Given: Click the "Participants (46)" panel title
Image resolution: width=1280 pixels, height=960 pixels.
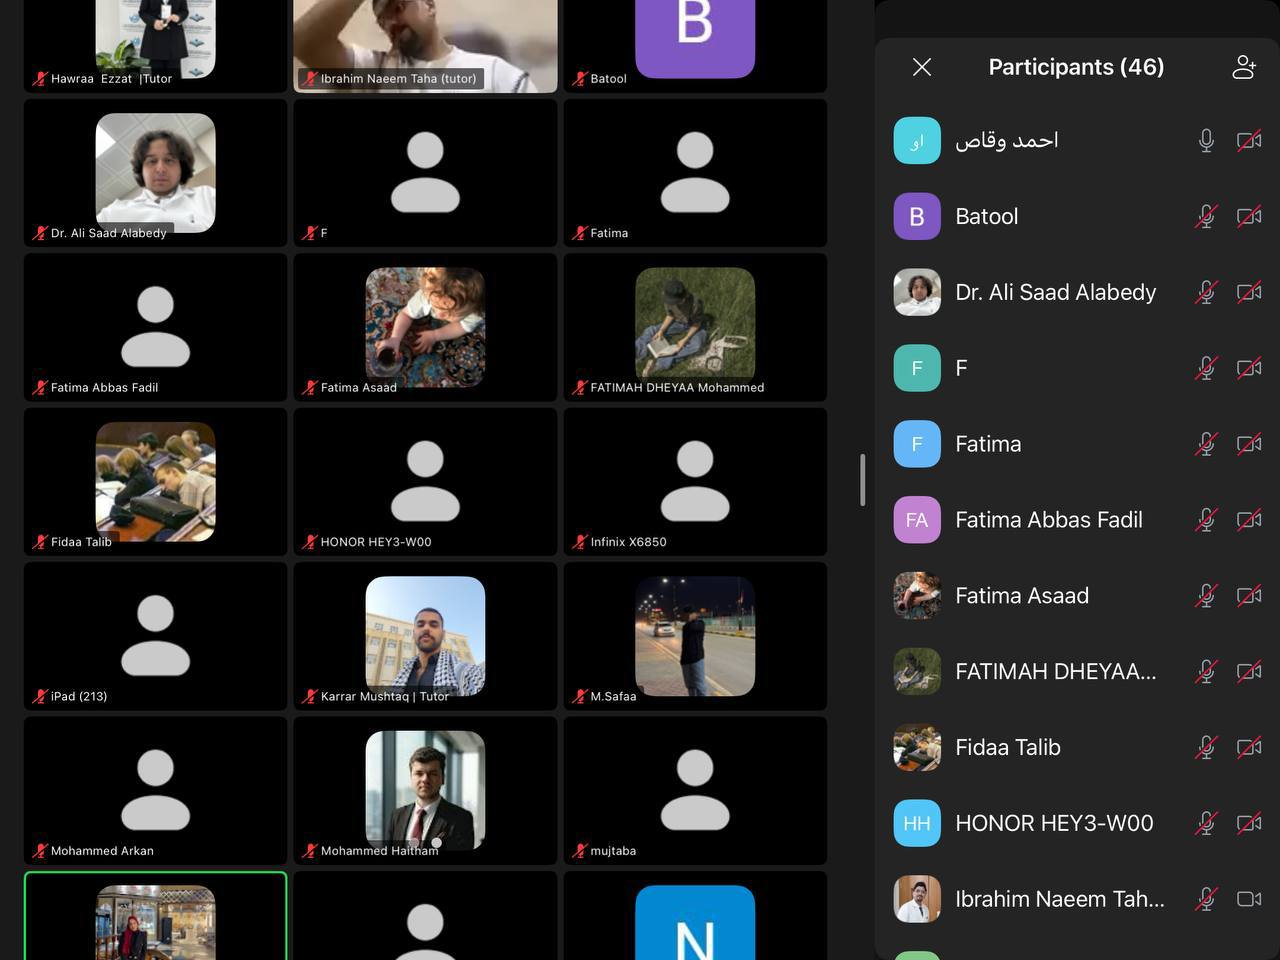Looking at the screenshot, I should (1076, 67).
